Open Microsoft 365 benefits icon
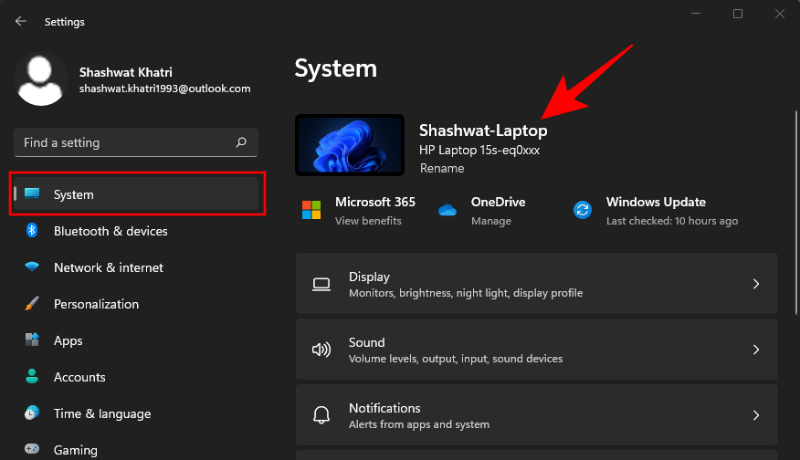This screenshot has height=460, width=800. 312,210
